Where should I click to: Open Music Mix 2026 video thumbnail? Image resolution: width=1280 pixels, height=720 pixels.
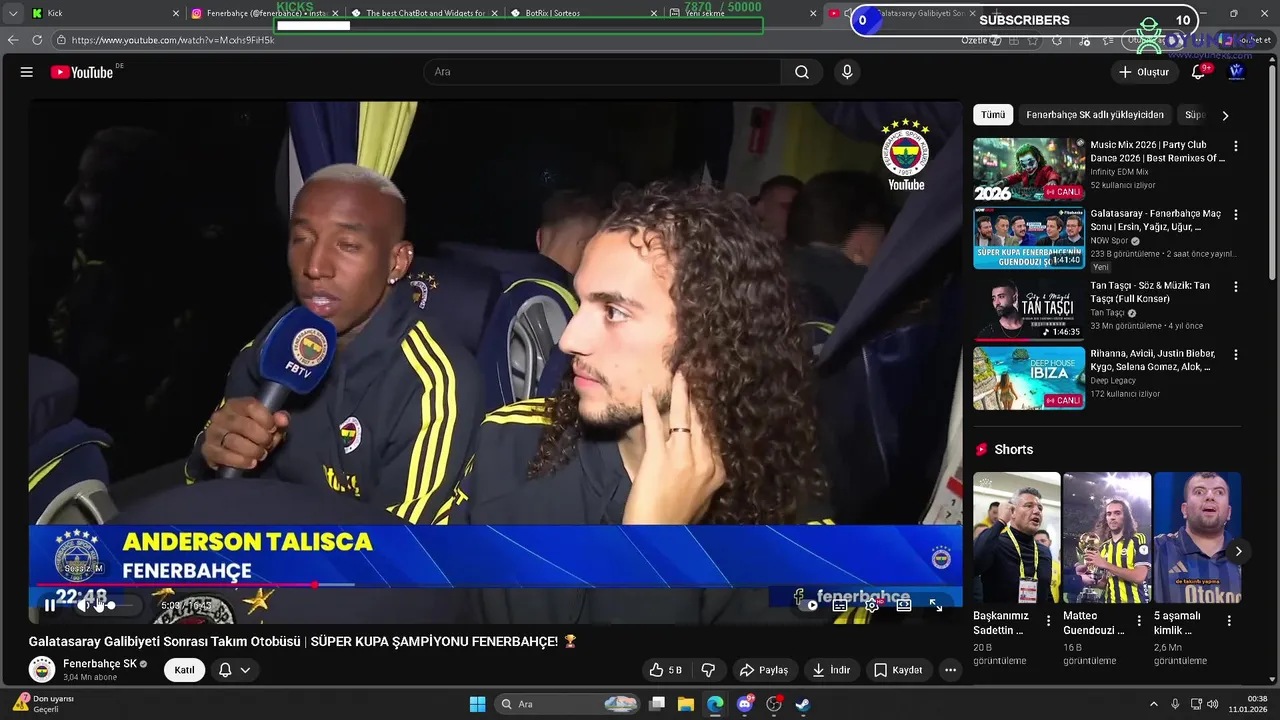(1029, 170)
